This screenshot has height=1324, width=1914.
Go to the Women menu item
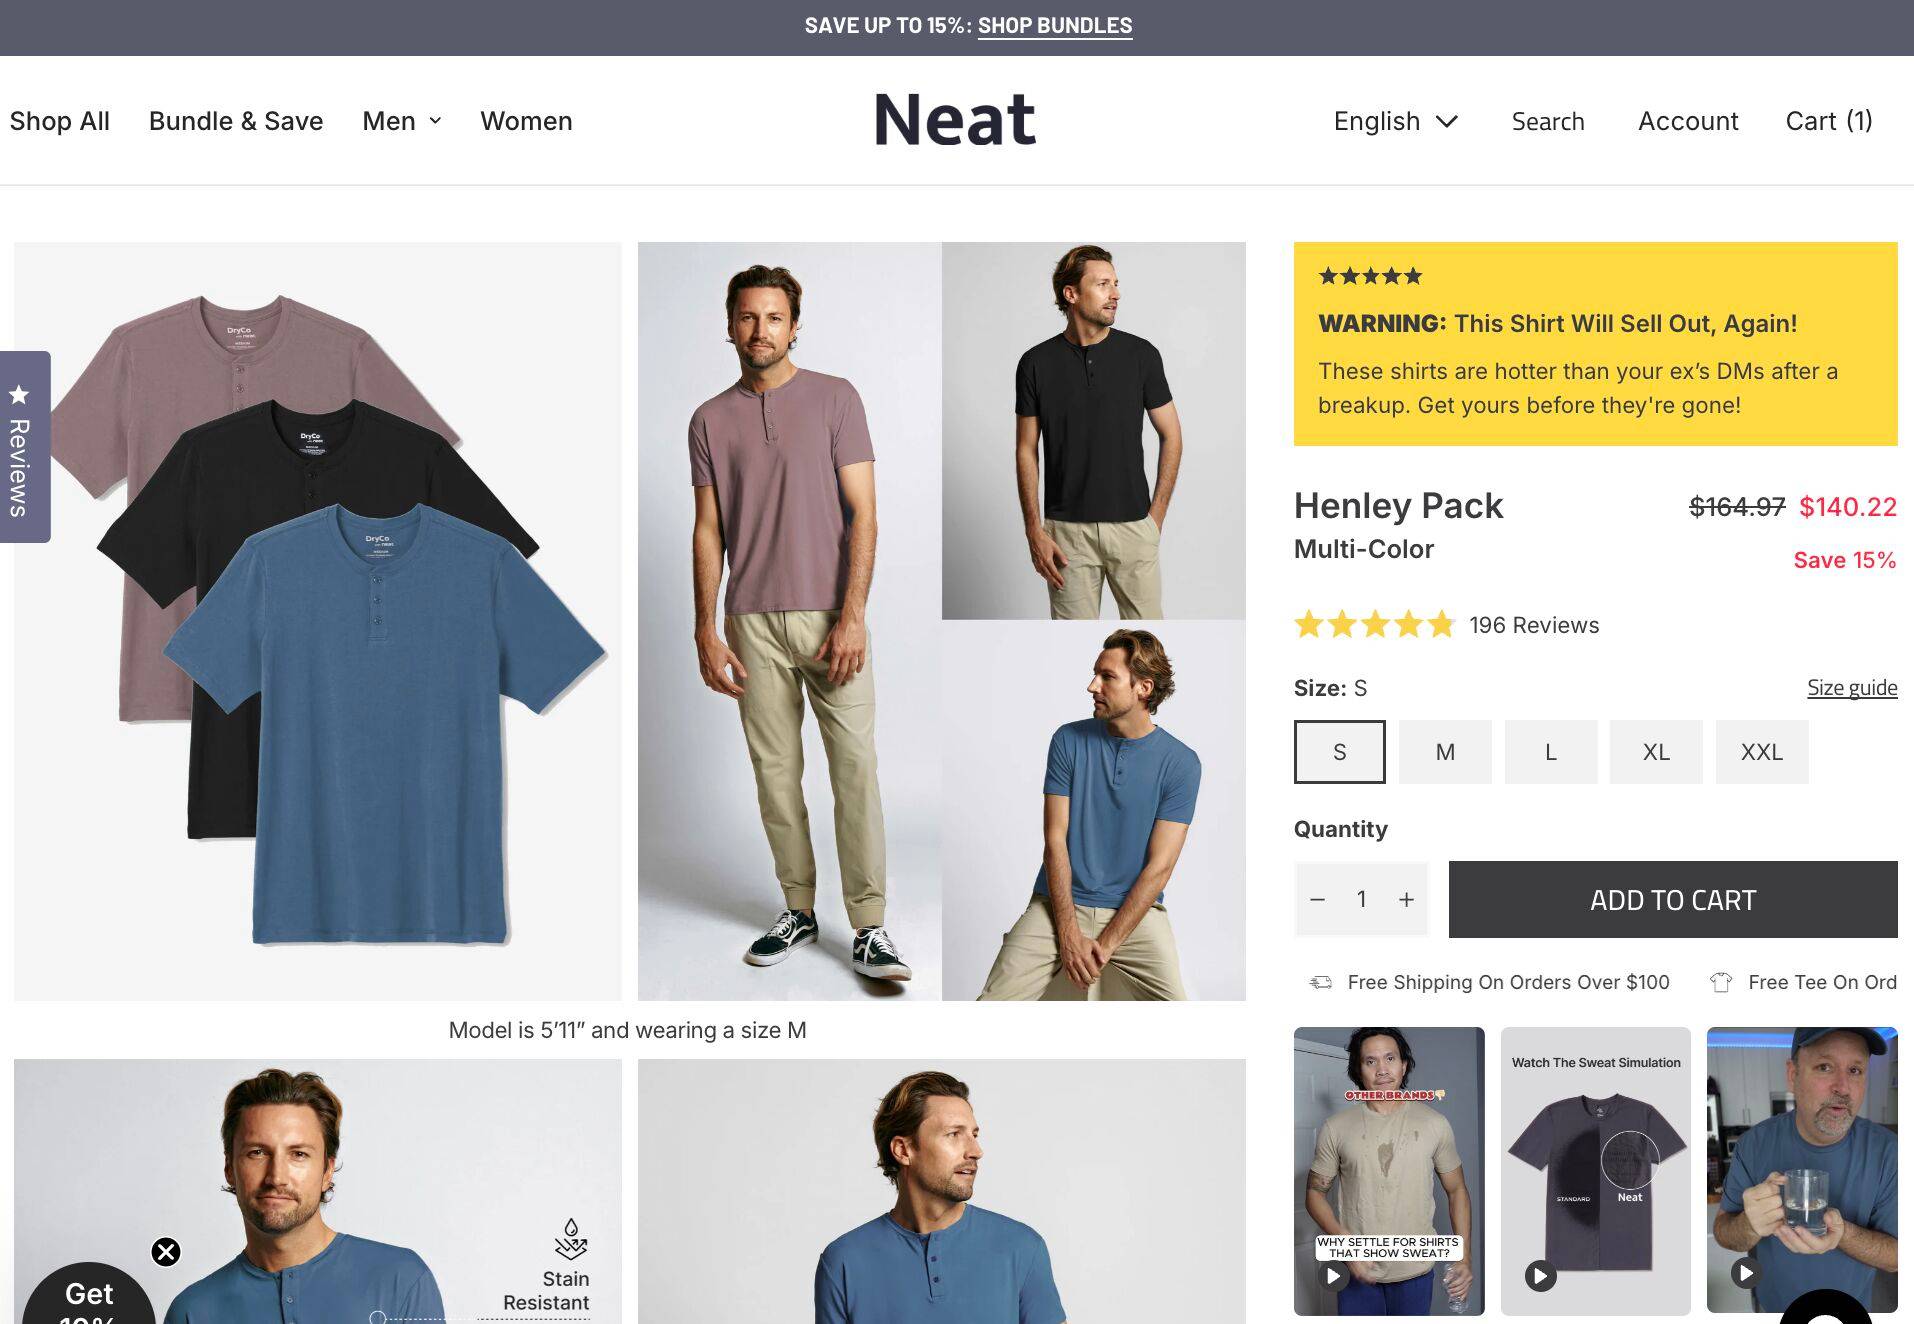[x=526, y=121]
